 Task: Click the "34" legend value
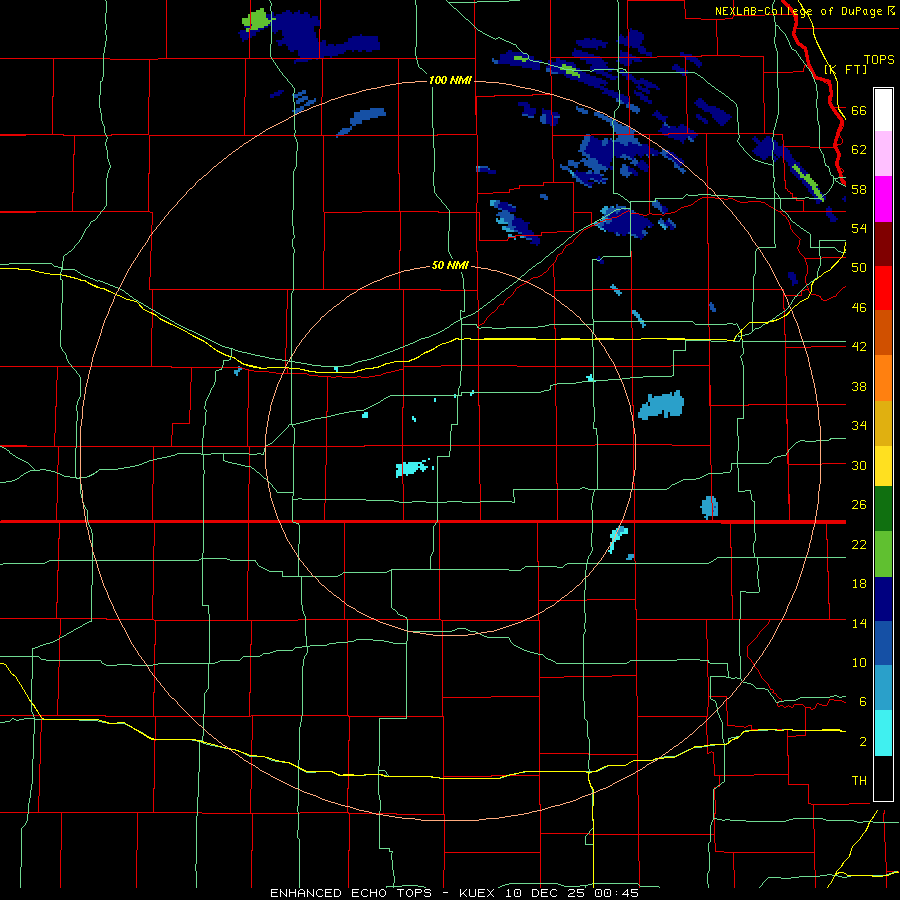tap(859, 426)
